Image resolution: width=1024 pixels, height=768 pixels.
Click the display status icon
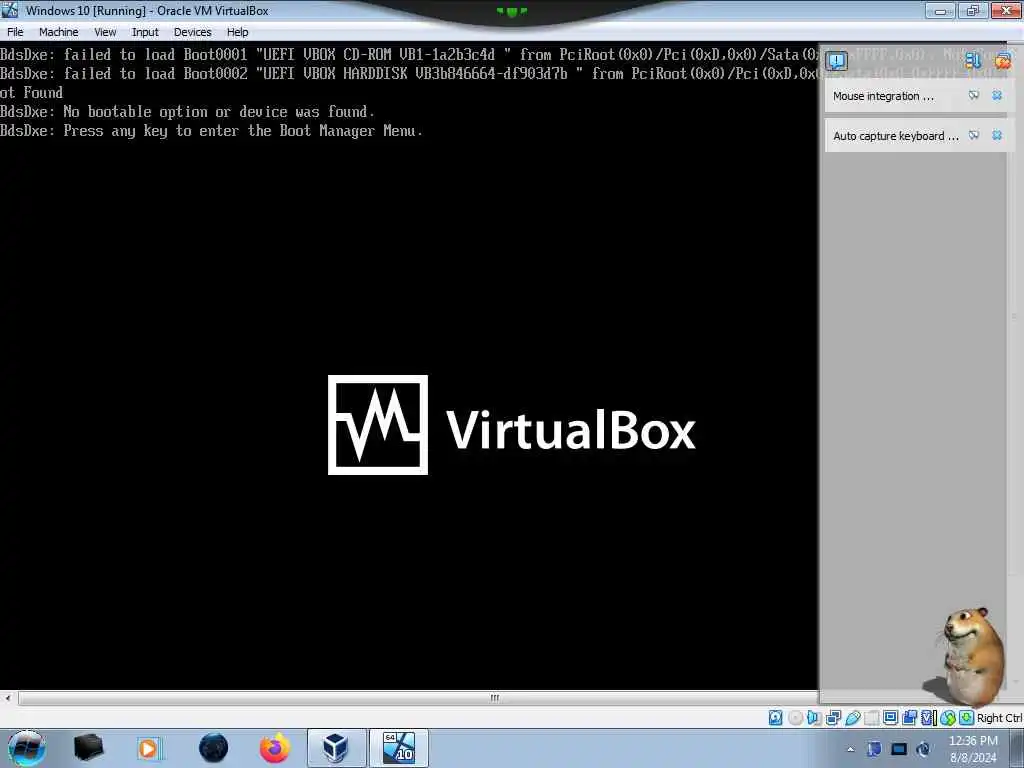[x=890, y=718]
